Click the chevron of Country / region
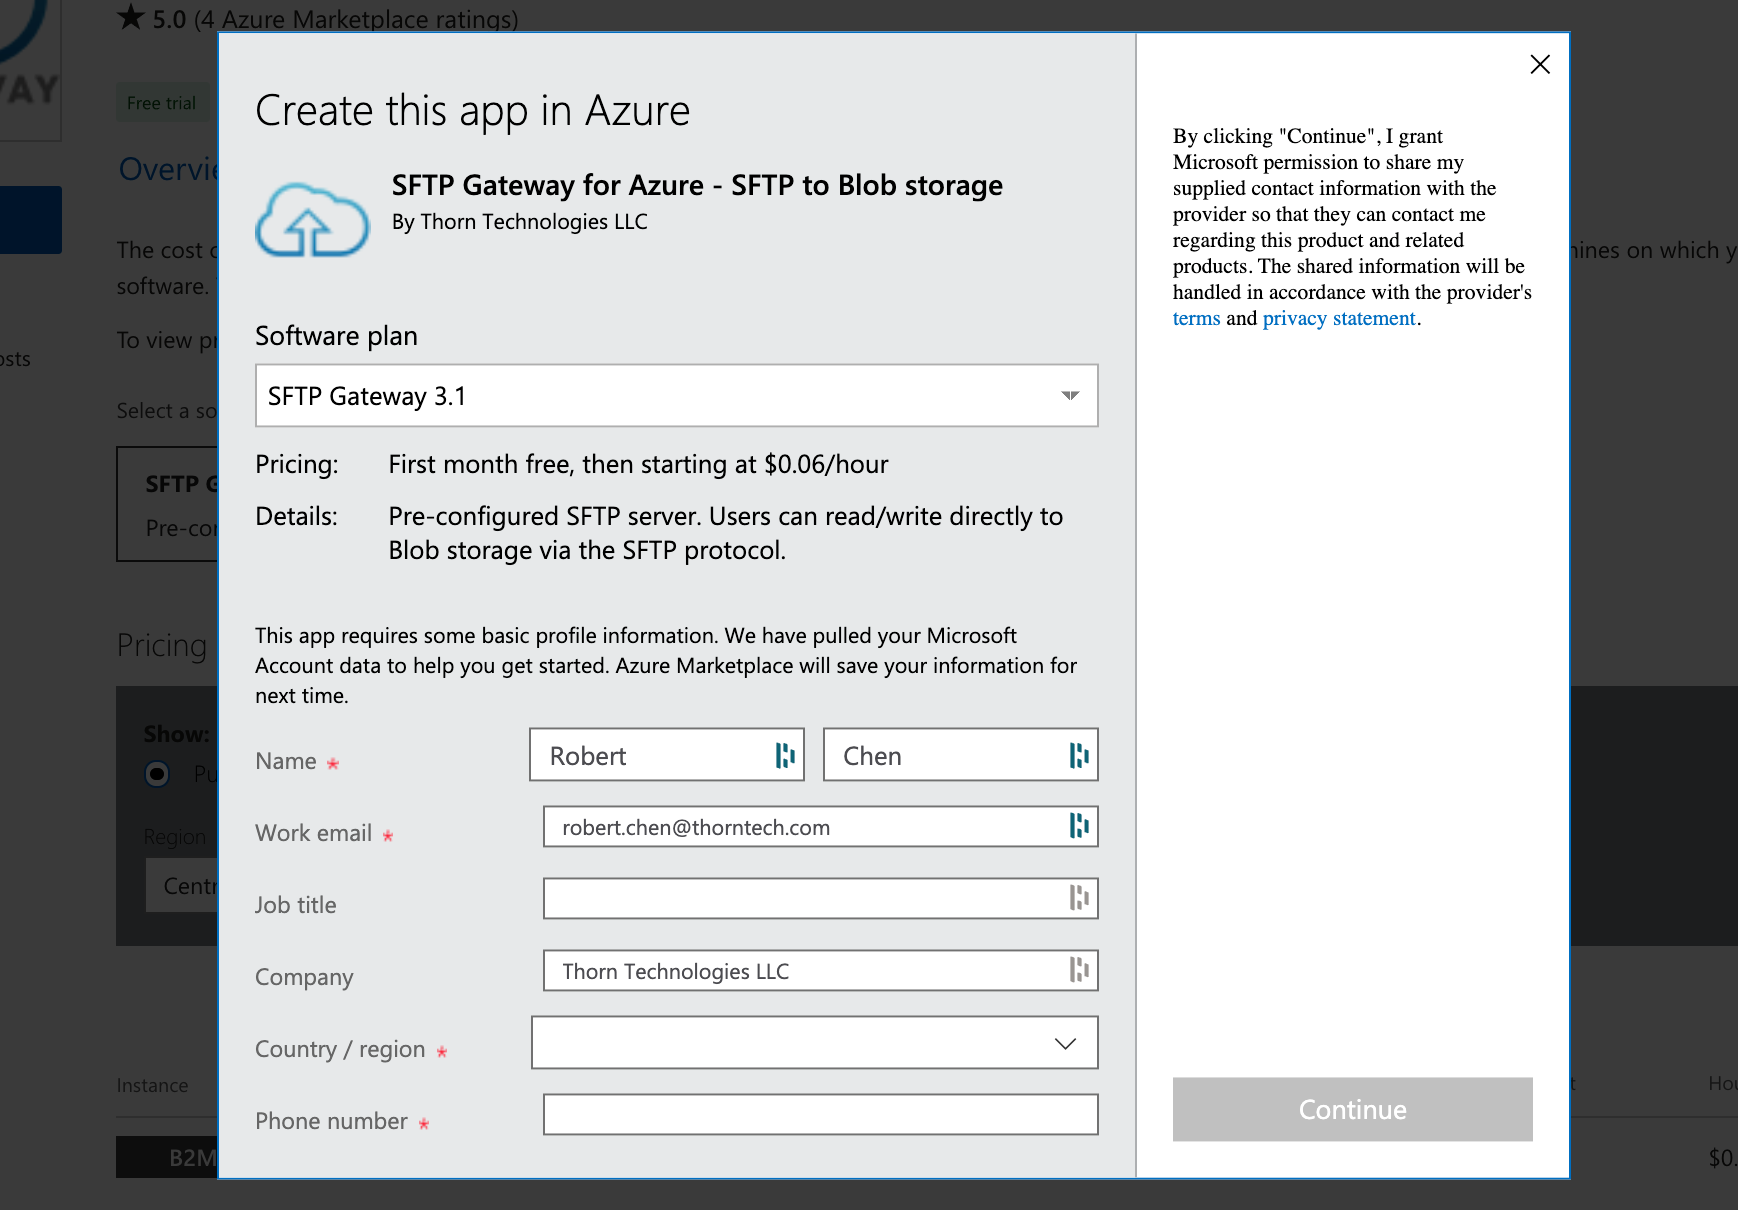The height and width of the screenshot is (1210, 1738). 1065,1044
